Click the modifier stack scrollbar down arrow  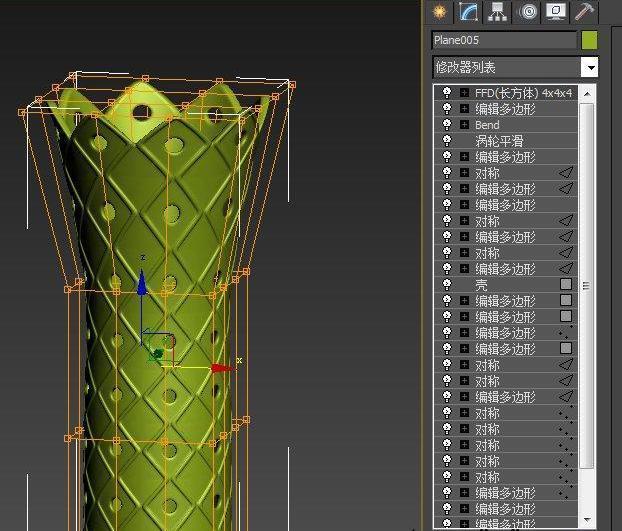point(587,519)
